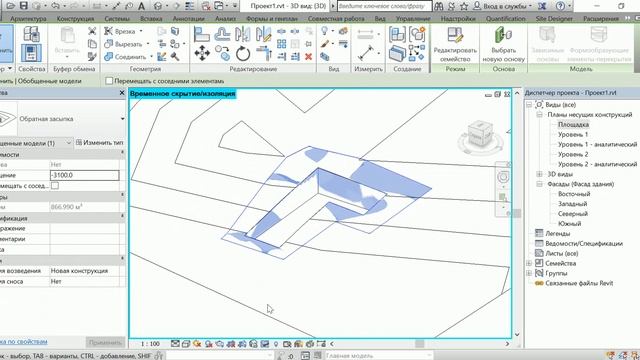This screenshot has height=360, width=640.
Task: Open the navigation wheel in the view
Action: point(503,177)
